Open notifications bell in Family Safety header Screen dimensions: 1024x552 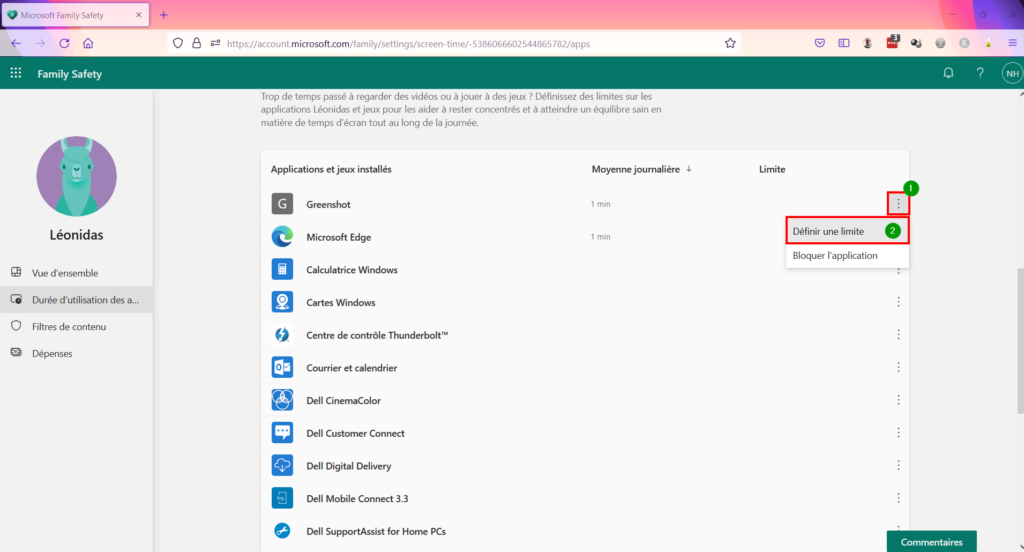pos(948,73)
